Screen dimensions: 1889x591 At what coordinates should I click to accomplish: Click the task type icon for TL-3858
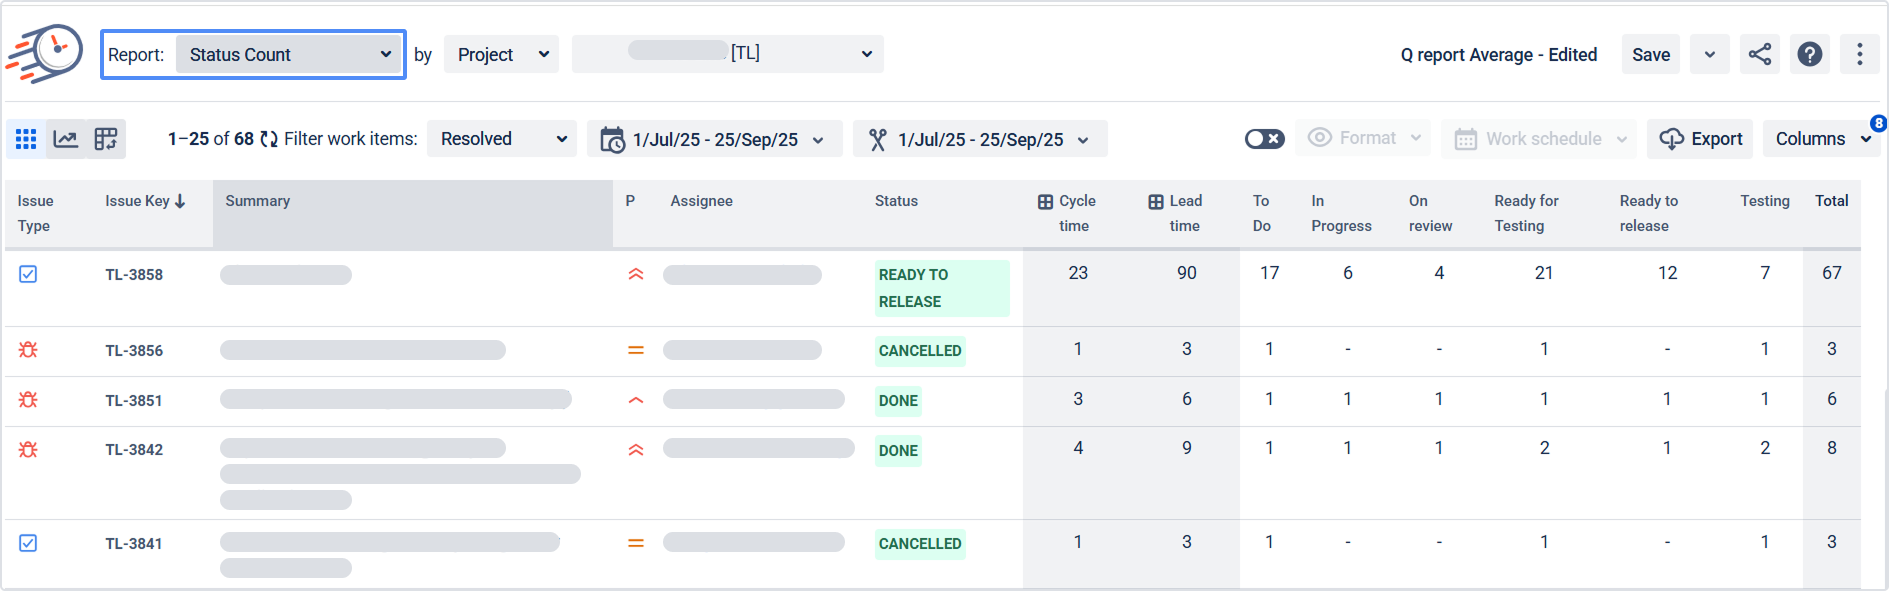pos(28,274)
